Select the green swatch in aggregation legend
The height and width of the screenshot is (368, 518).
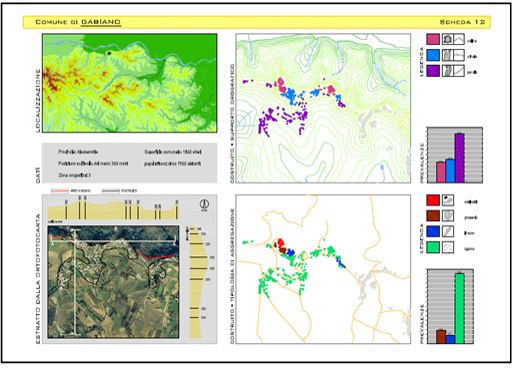click(x=433, y=247)
